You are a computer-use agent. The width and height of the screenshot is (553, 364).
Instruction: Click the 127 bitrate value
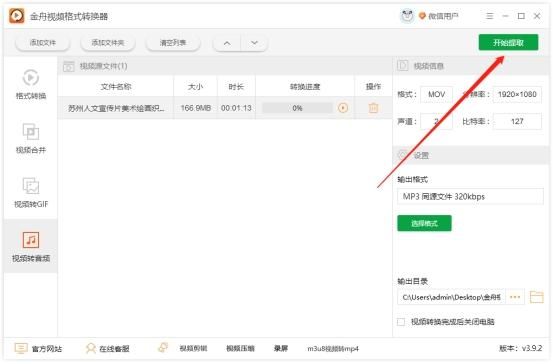coord(517,121)
